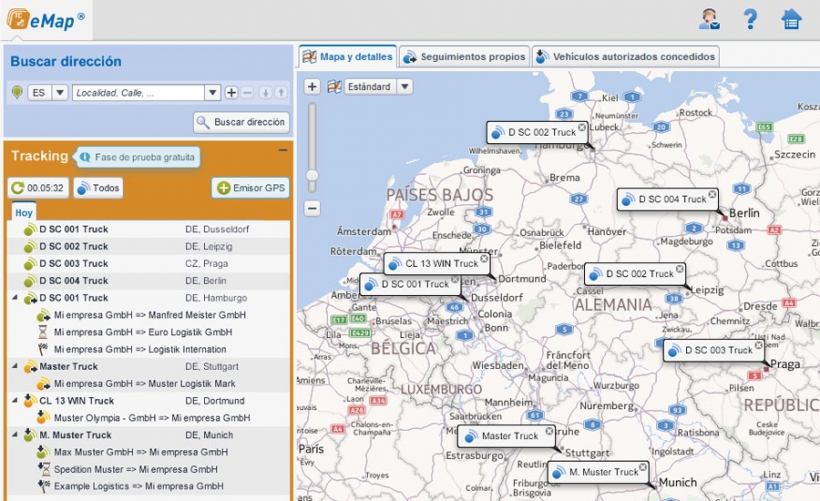Screen dimensions: 820x501
Task: Go to home via the house icon
Action: (x=791, y=19)
